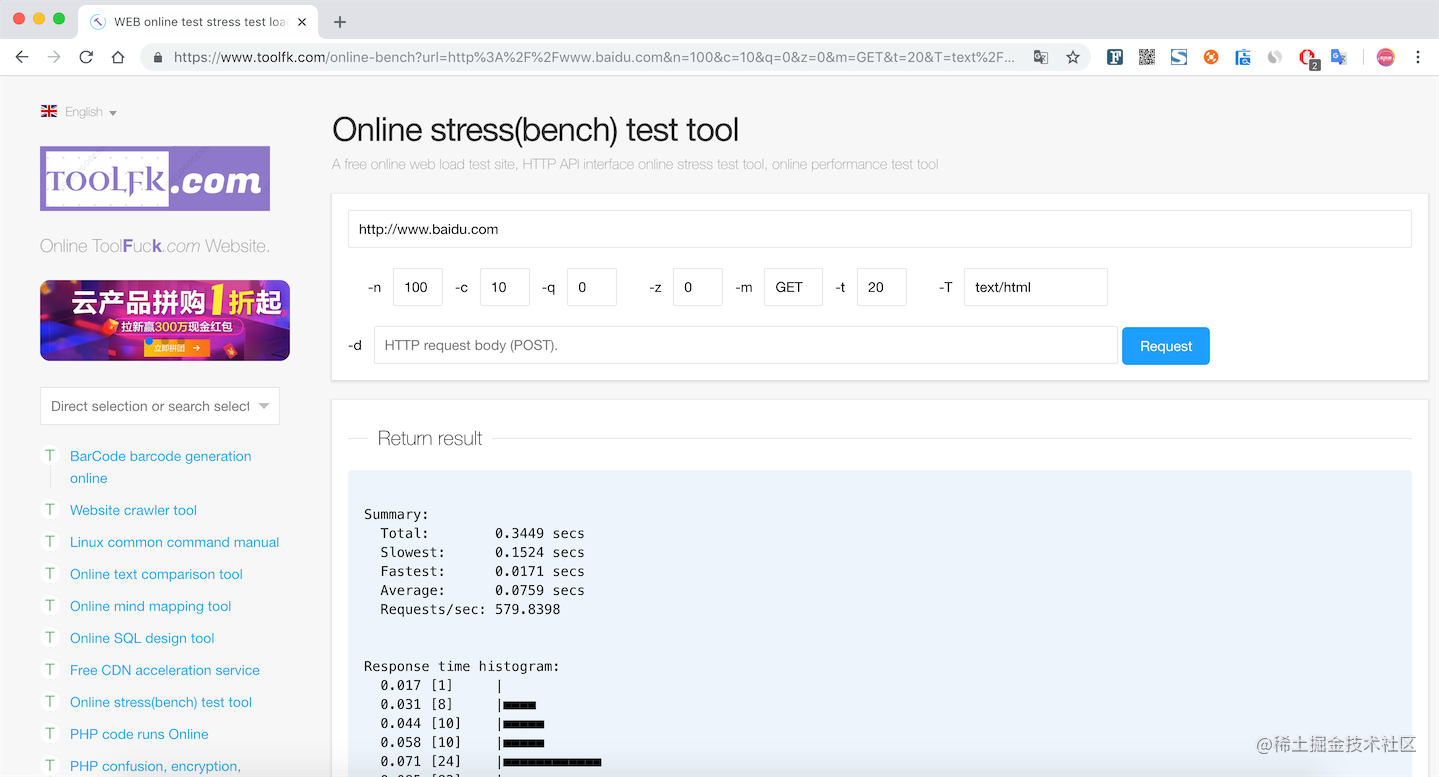This screenshot has width=1439, height=777.
Task: Click the address bar URL
Action: [594, 57]
